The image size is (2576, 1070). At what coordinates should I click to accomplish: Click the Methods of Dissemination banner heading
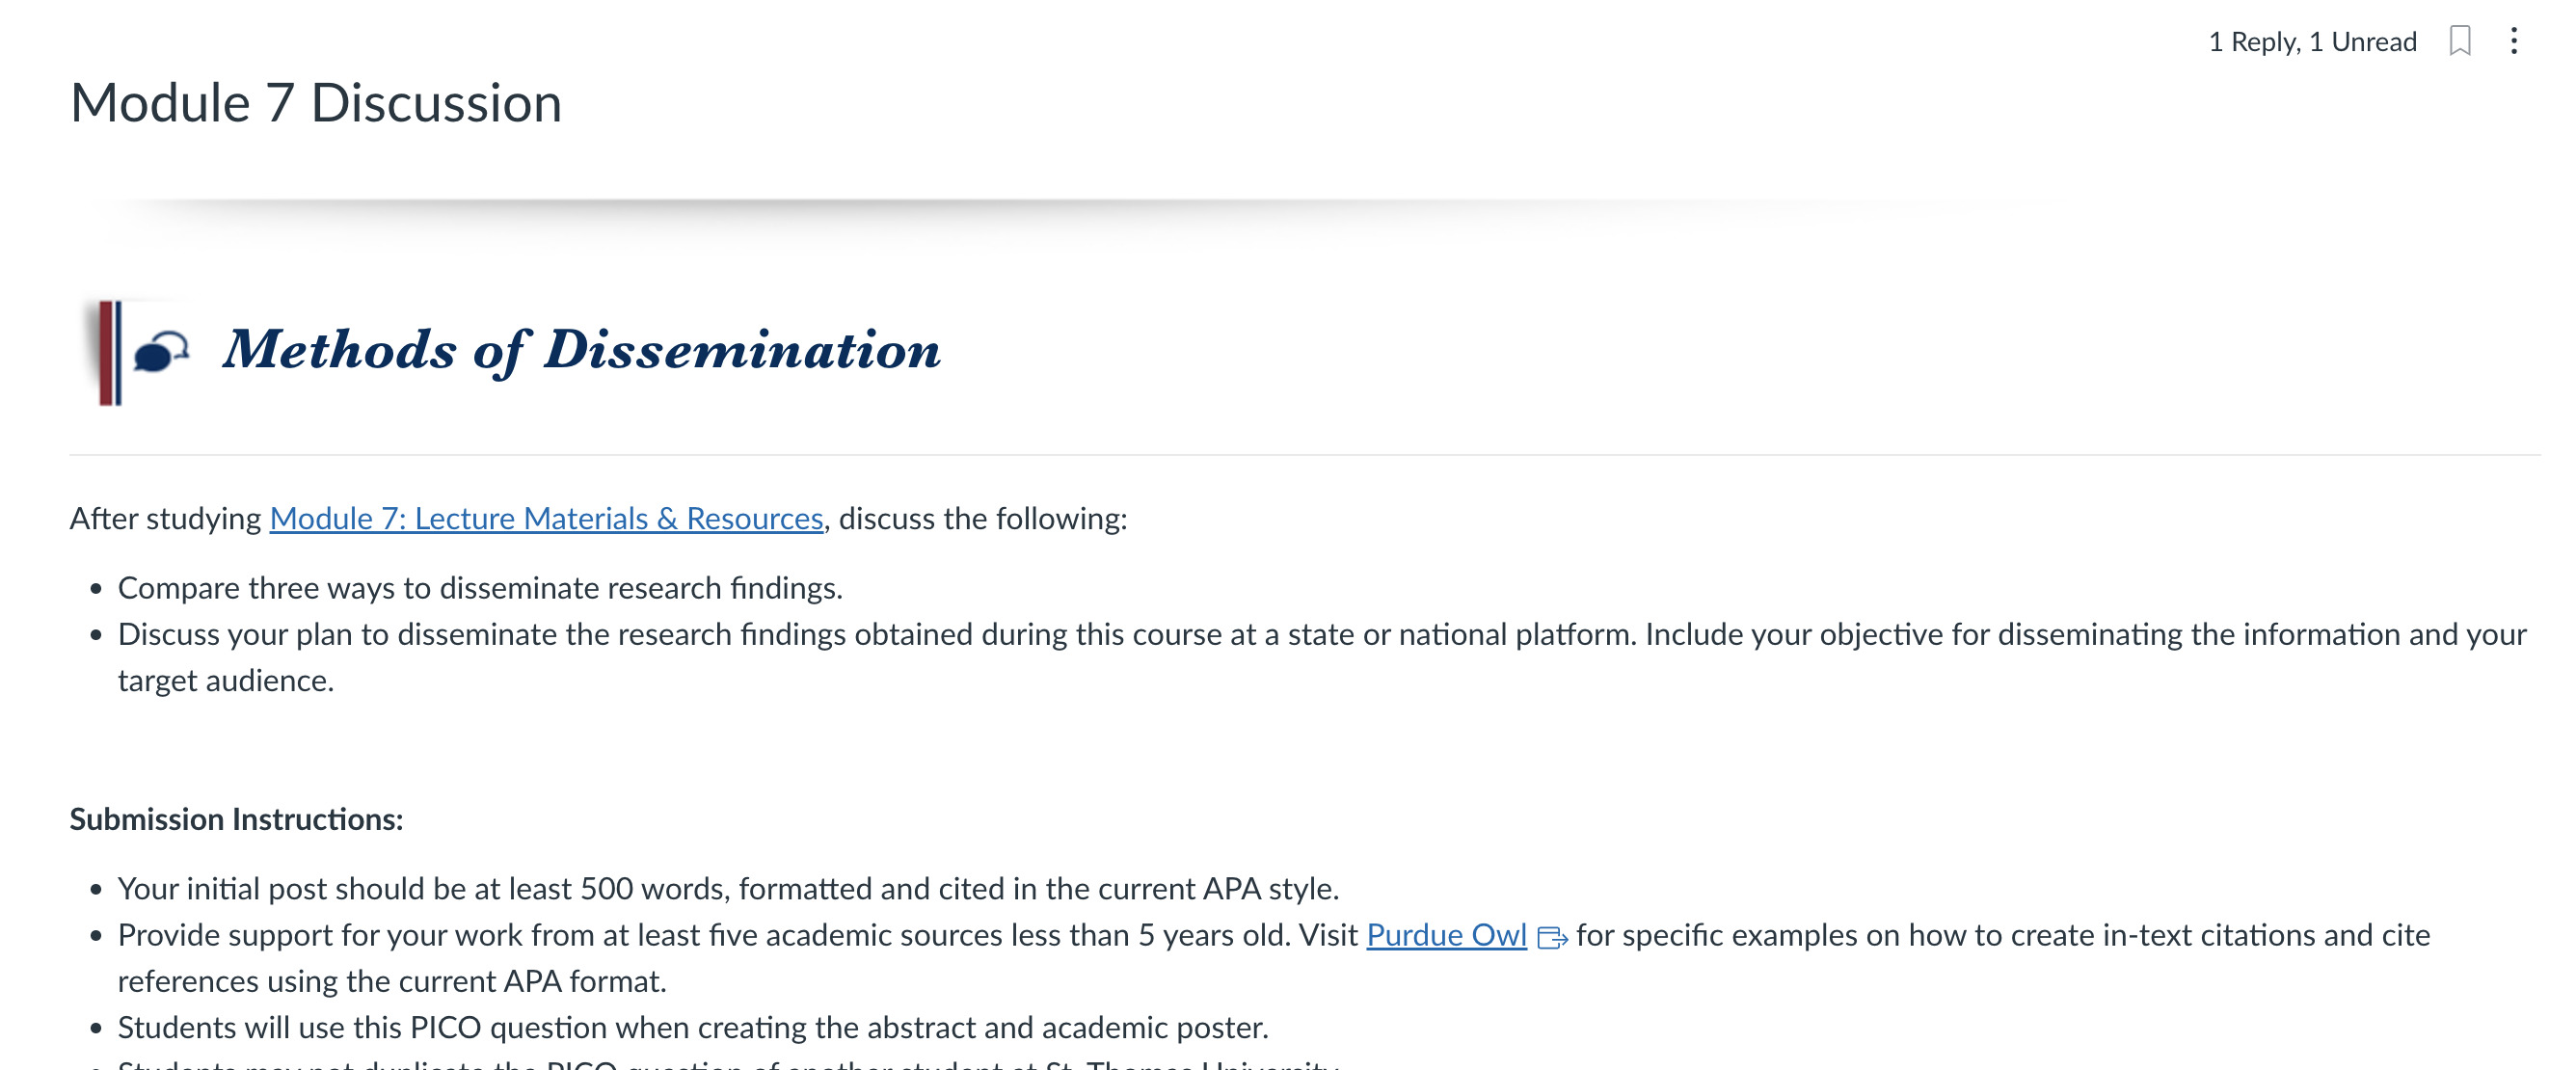[581, 350]
